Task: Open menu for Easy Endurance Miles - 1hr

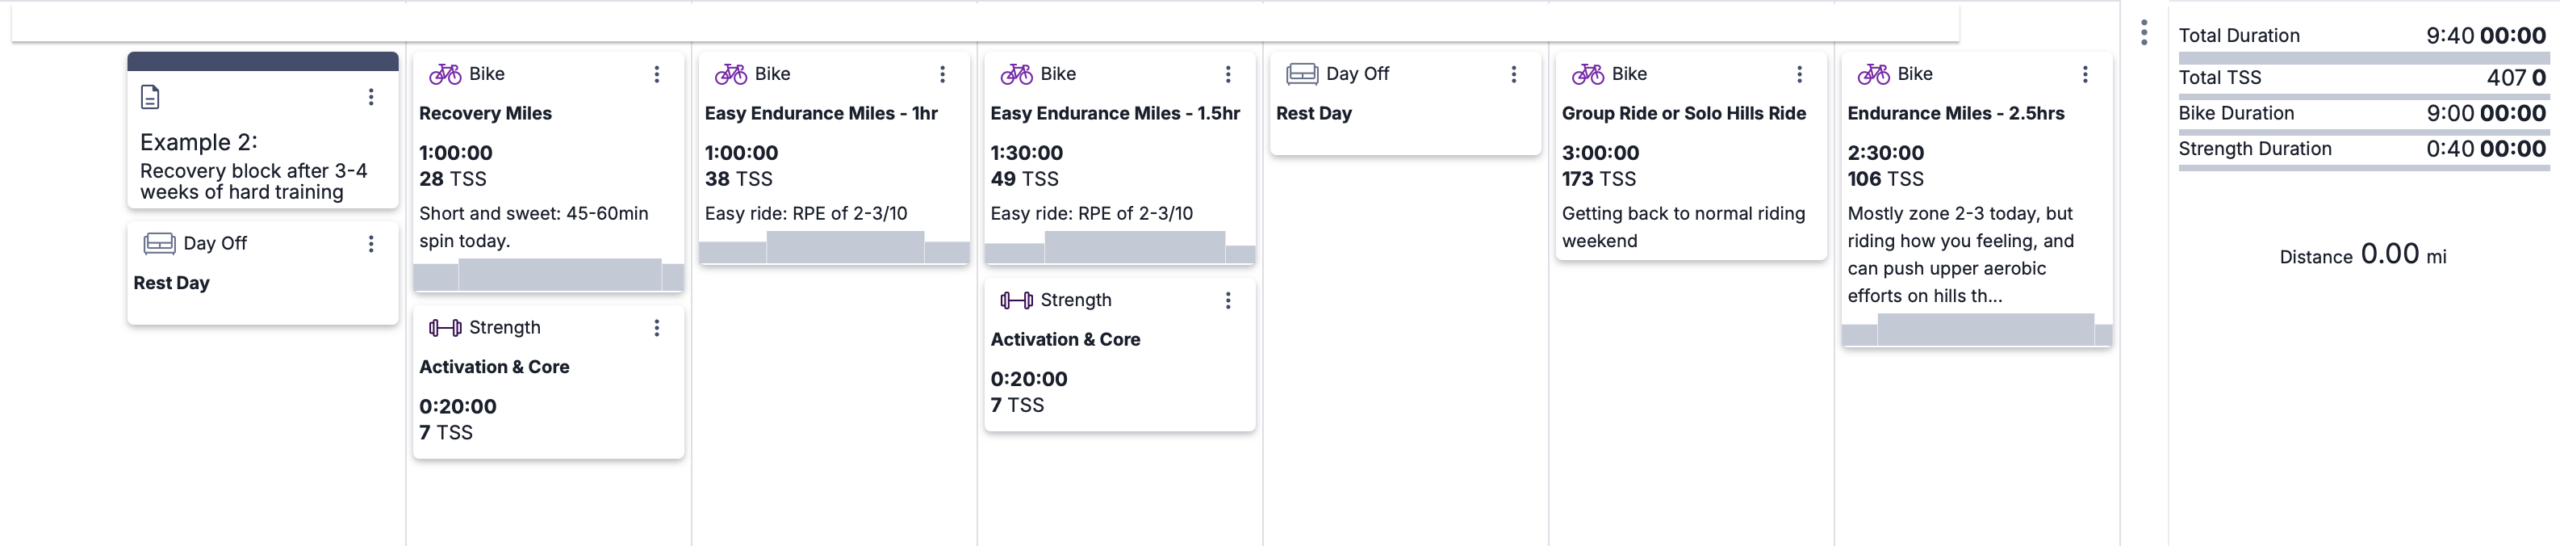Action: click(x=942, y=74)
